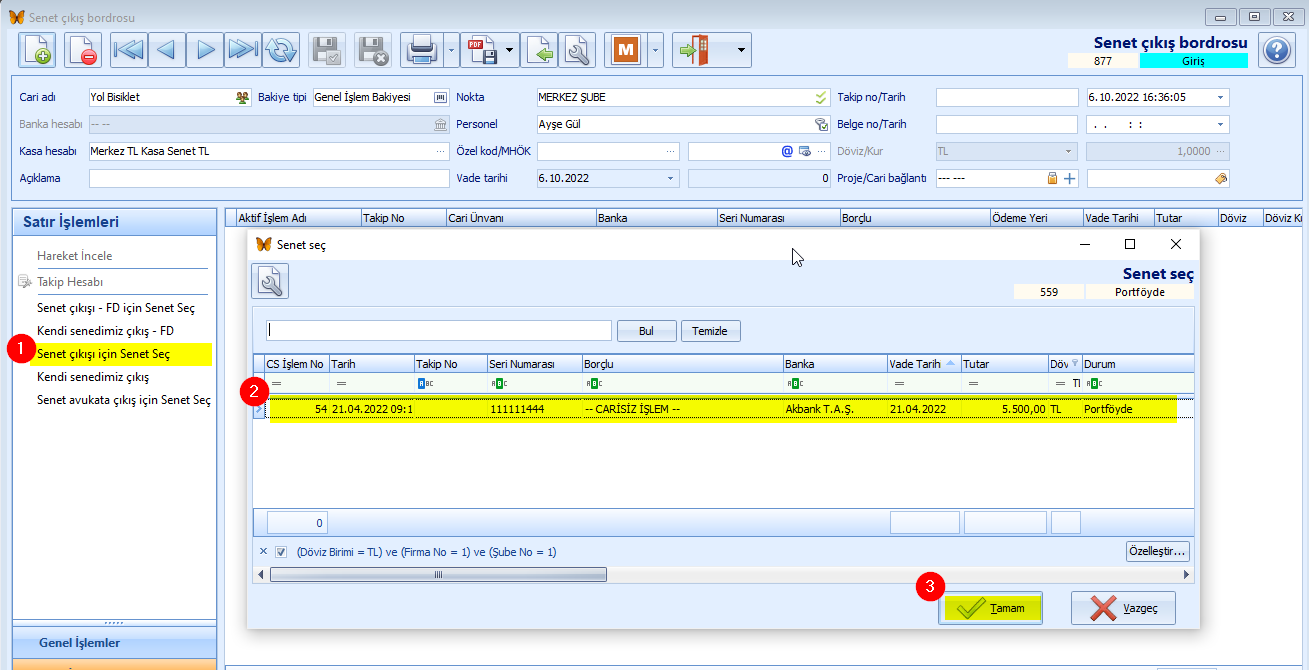1309x670 pixels.
Task: Select 'Senet çıkışı - FD için Senet Seç'
Action: click(x=116, y=308)
